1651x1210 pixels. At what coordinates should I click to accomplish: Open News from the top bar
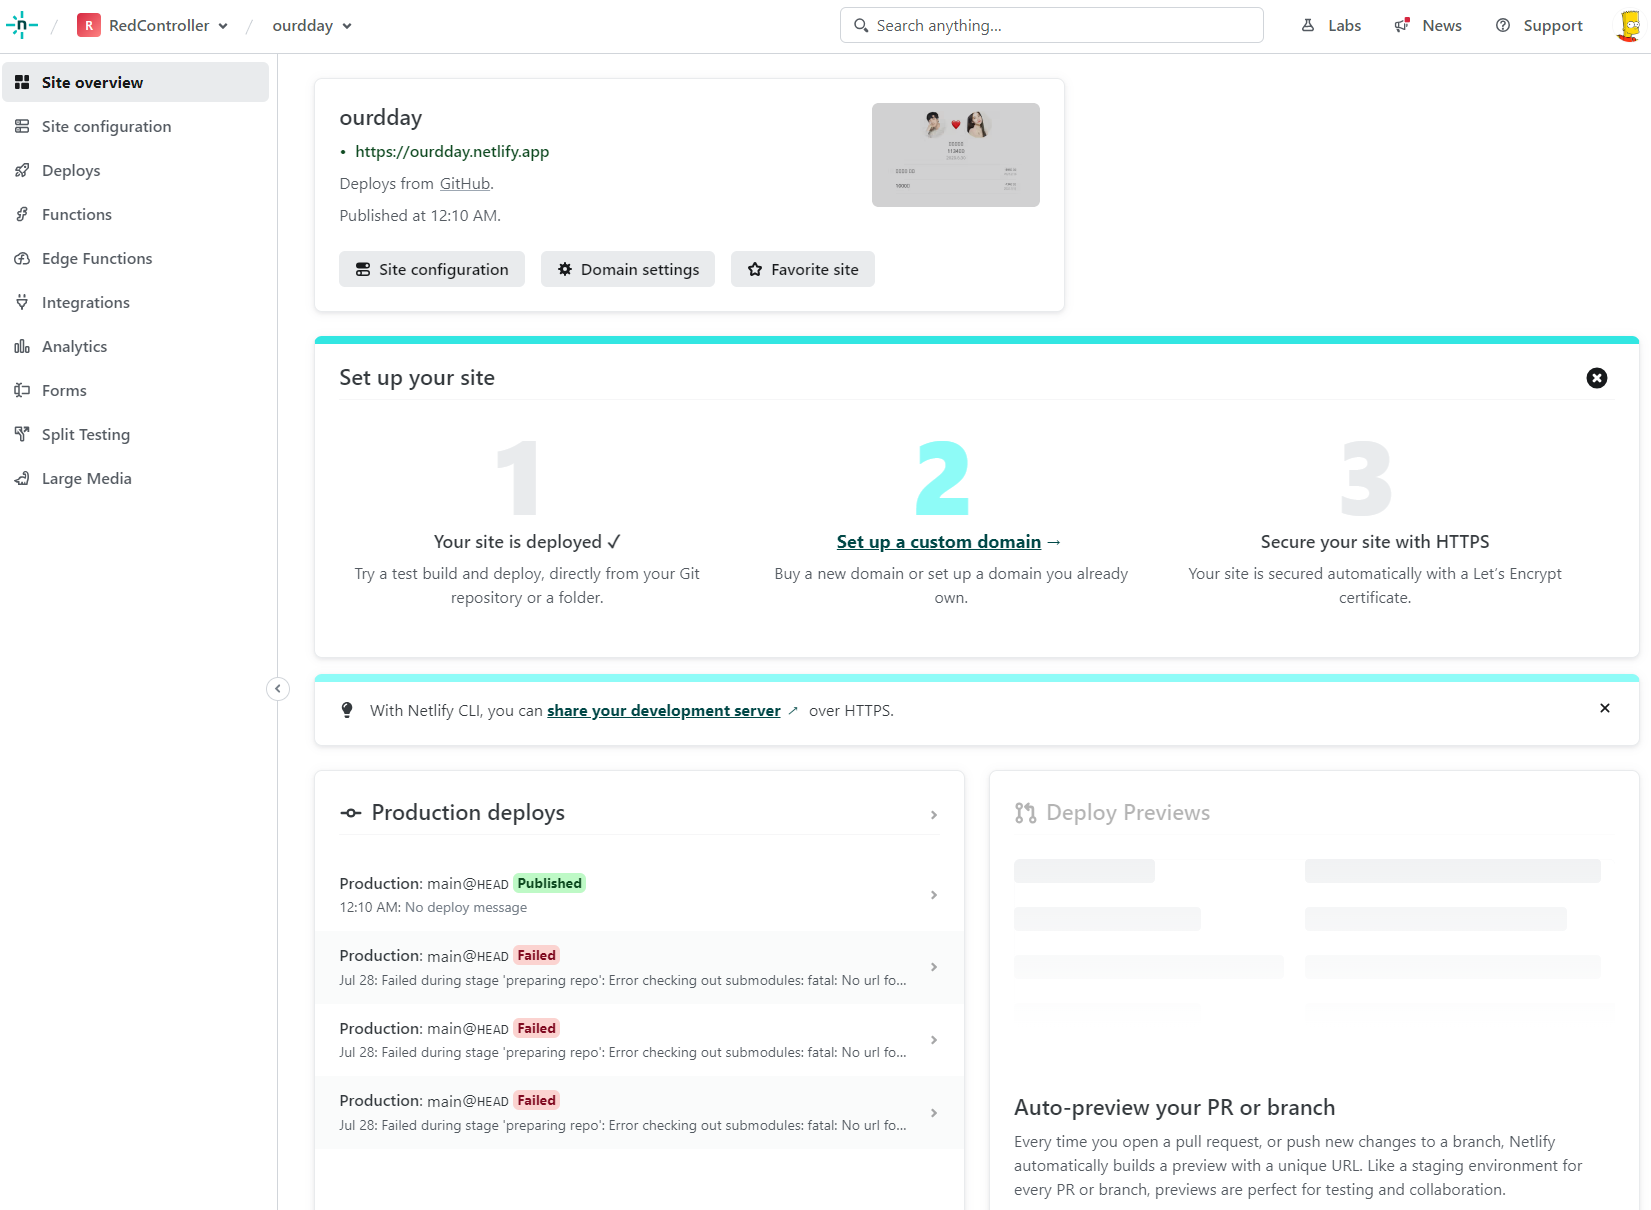[1428, 25]
